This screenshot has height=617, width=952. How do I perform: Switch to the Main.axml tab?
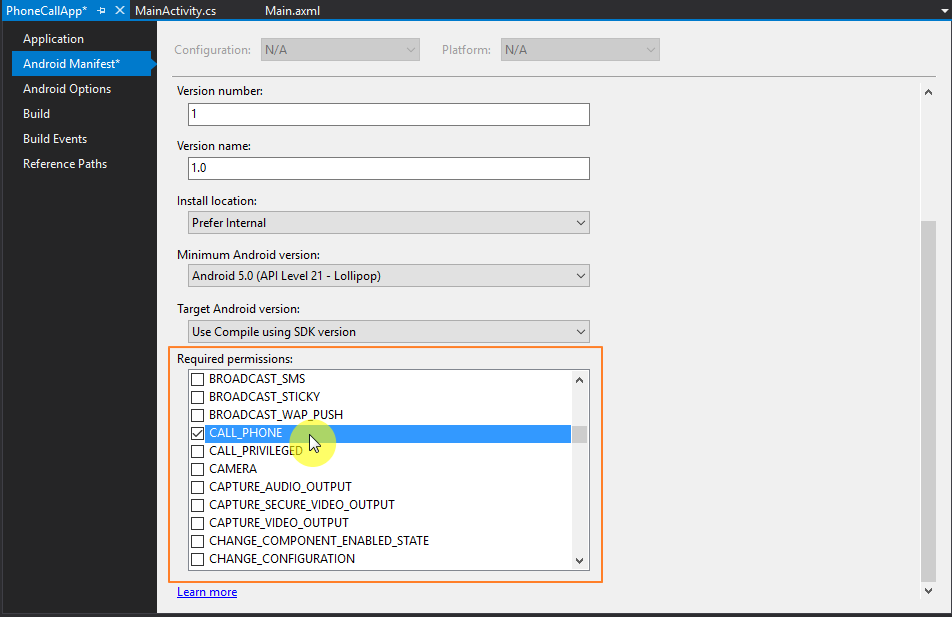pyautogui.click(x=293, y=11)
